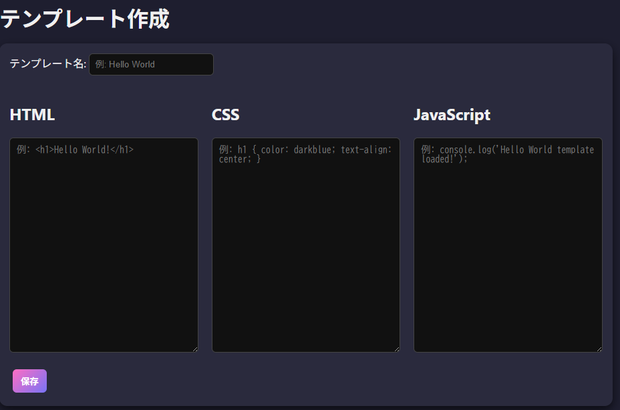Click the <h1>Hello World!</h1> placeholder text
The height and width of the screenshot is (410, 620).
coord(85,149)
